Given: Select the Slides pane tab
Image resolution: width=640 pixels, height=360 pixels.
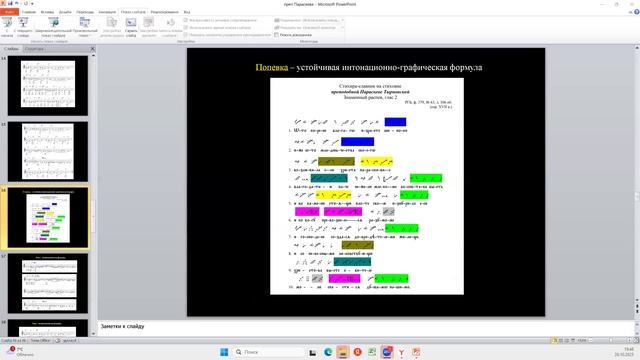Looking at the screenshot, I should tap(11, 49).
